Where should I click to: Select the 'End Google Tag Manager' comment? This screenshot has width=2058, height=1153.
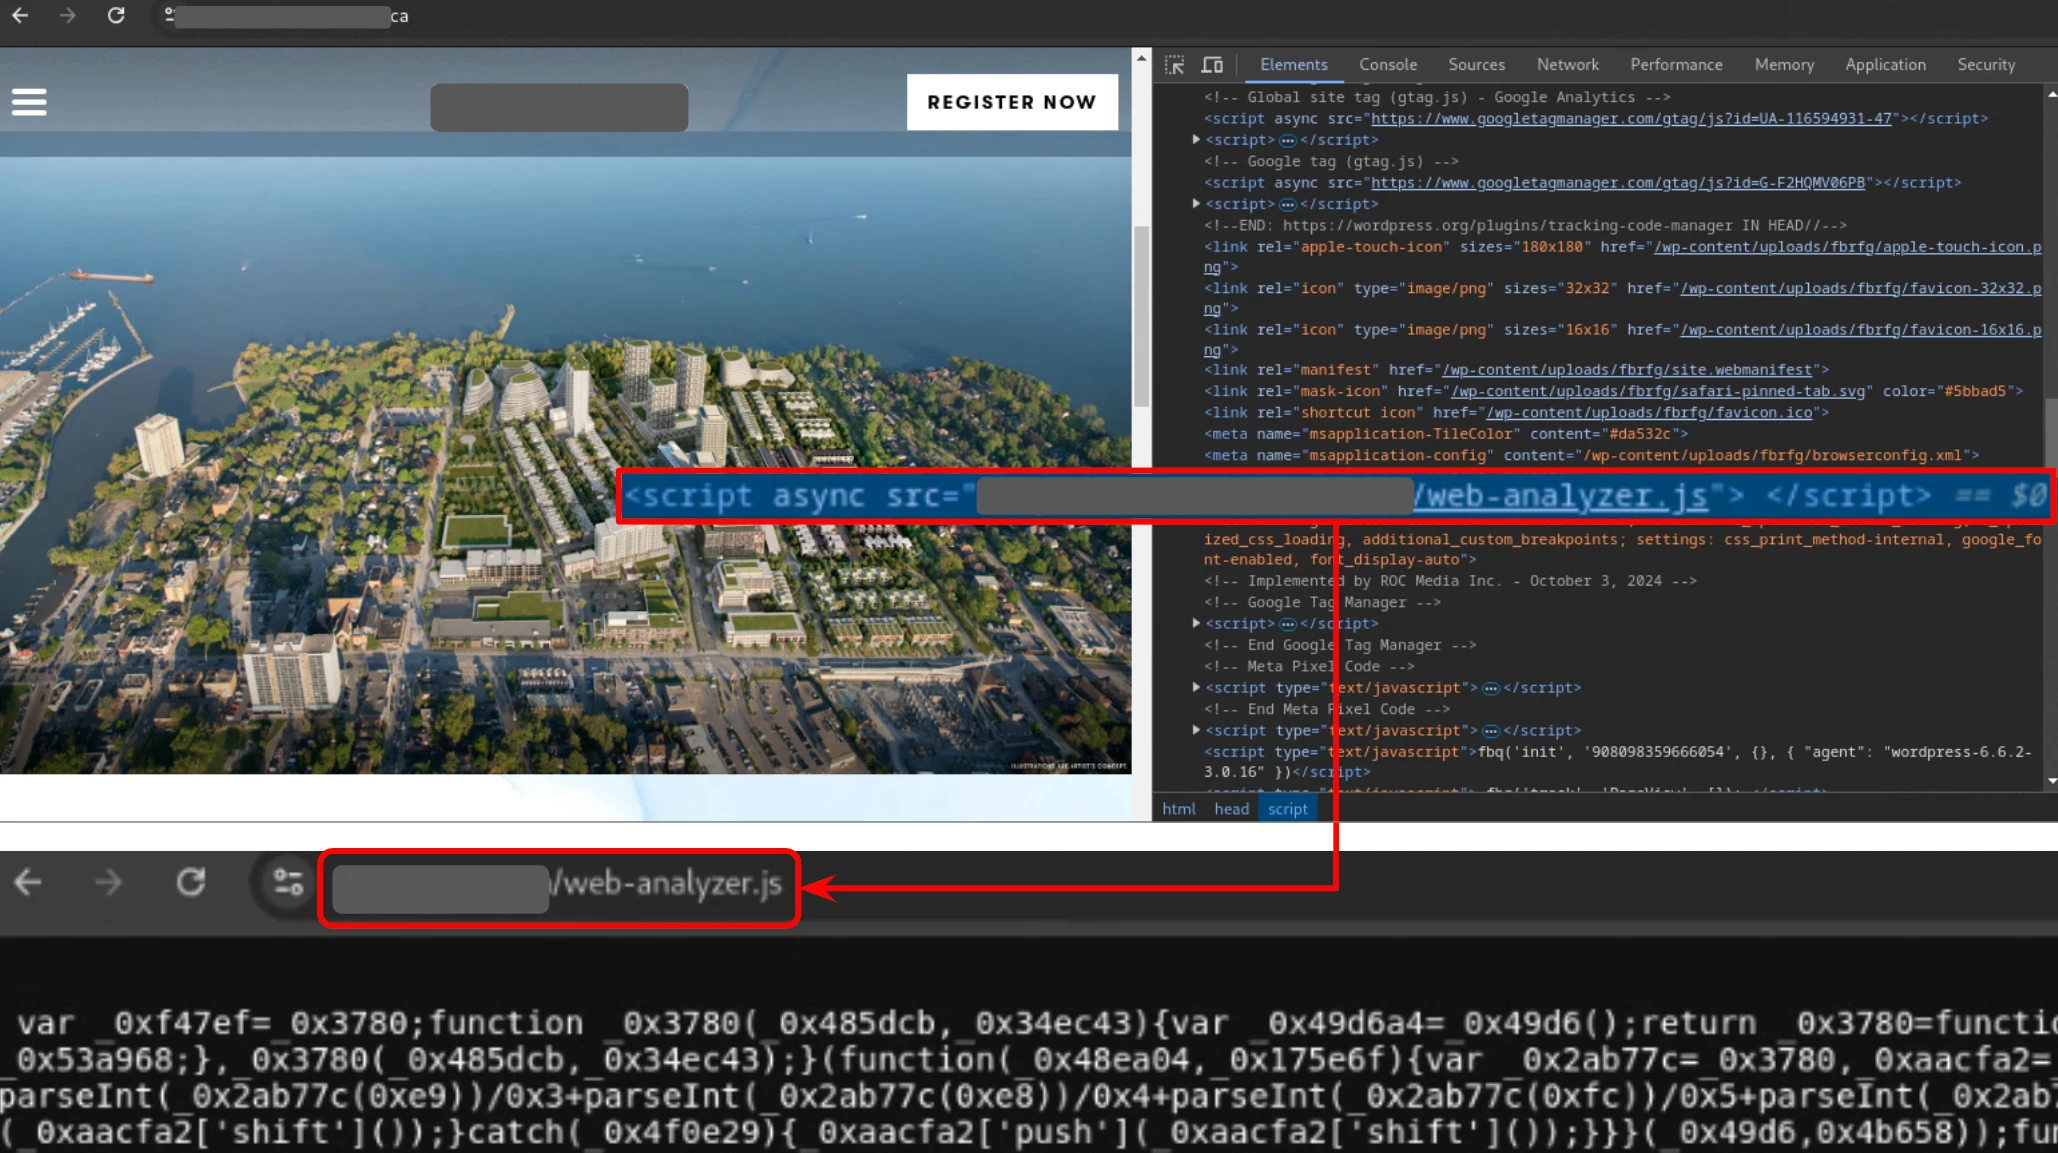[1340, 645]
